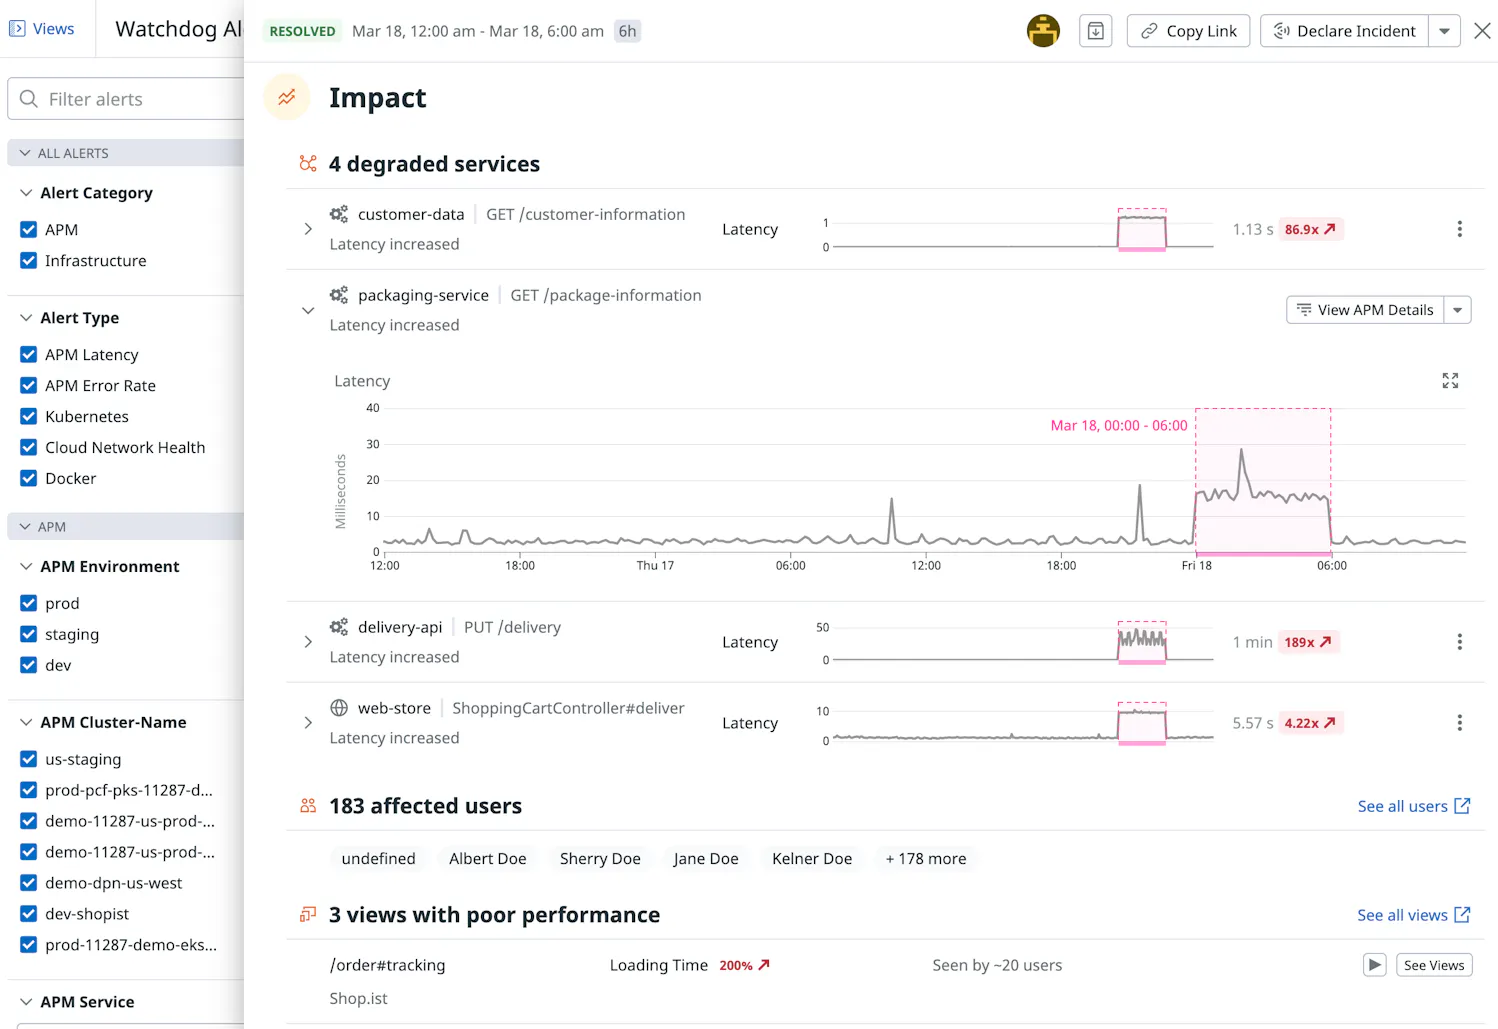
Task: Expand the customer-data service row
Action: click(x=308, y=229)
